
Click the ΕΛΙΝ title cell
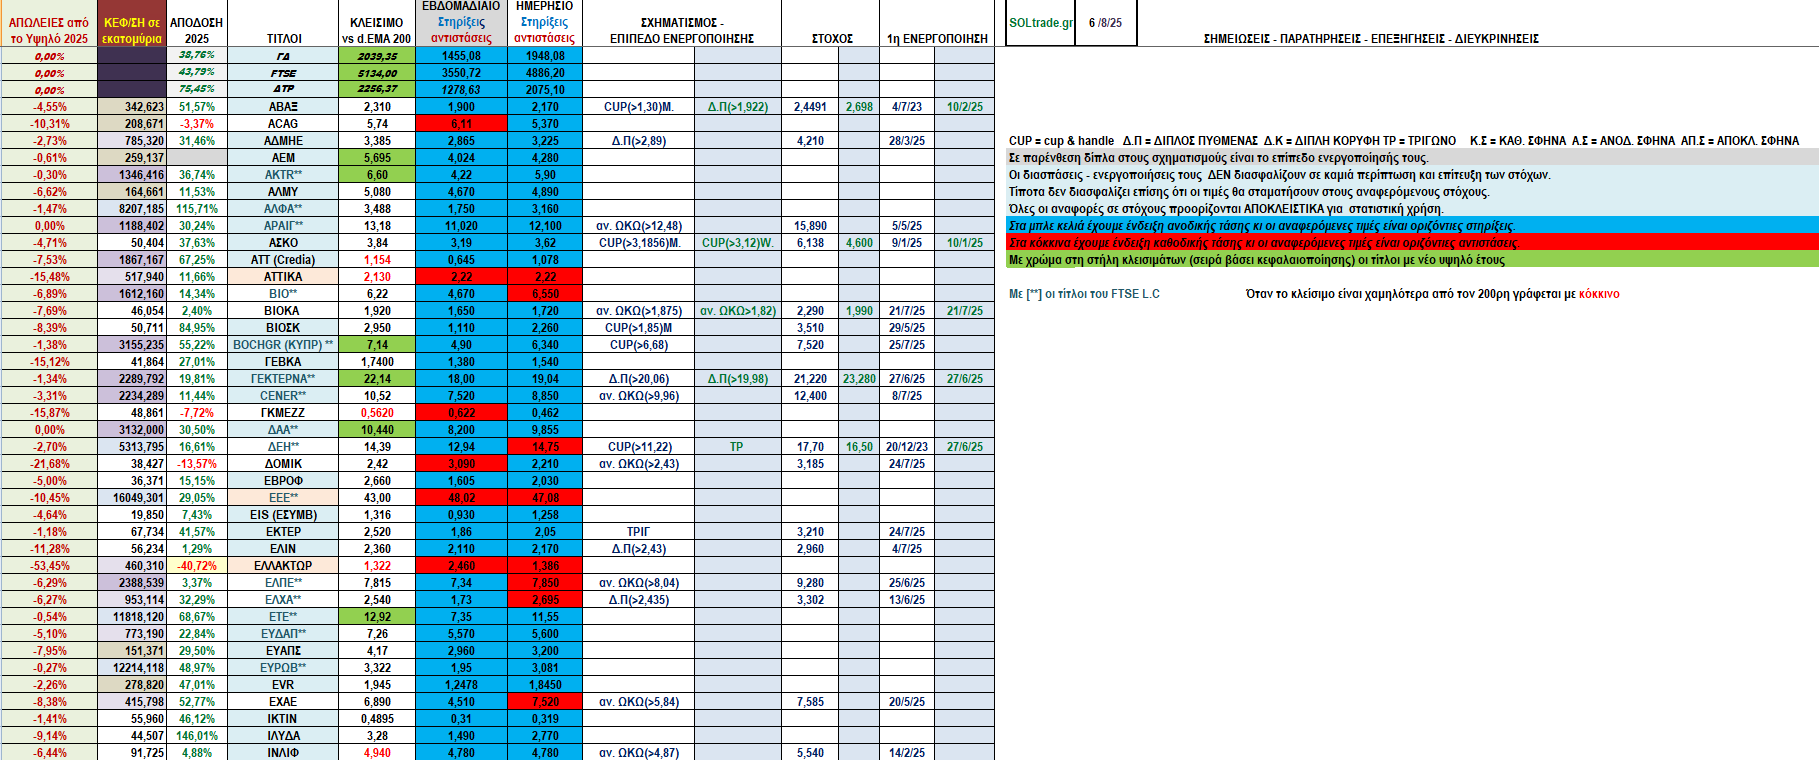pos(283,549)
